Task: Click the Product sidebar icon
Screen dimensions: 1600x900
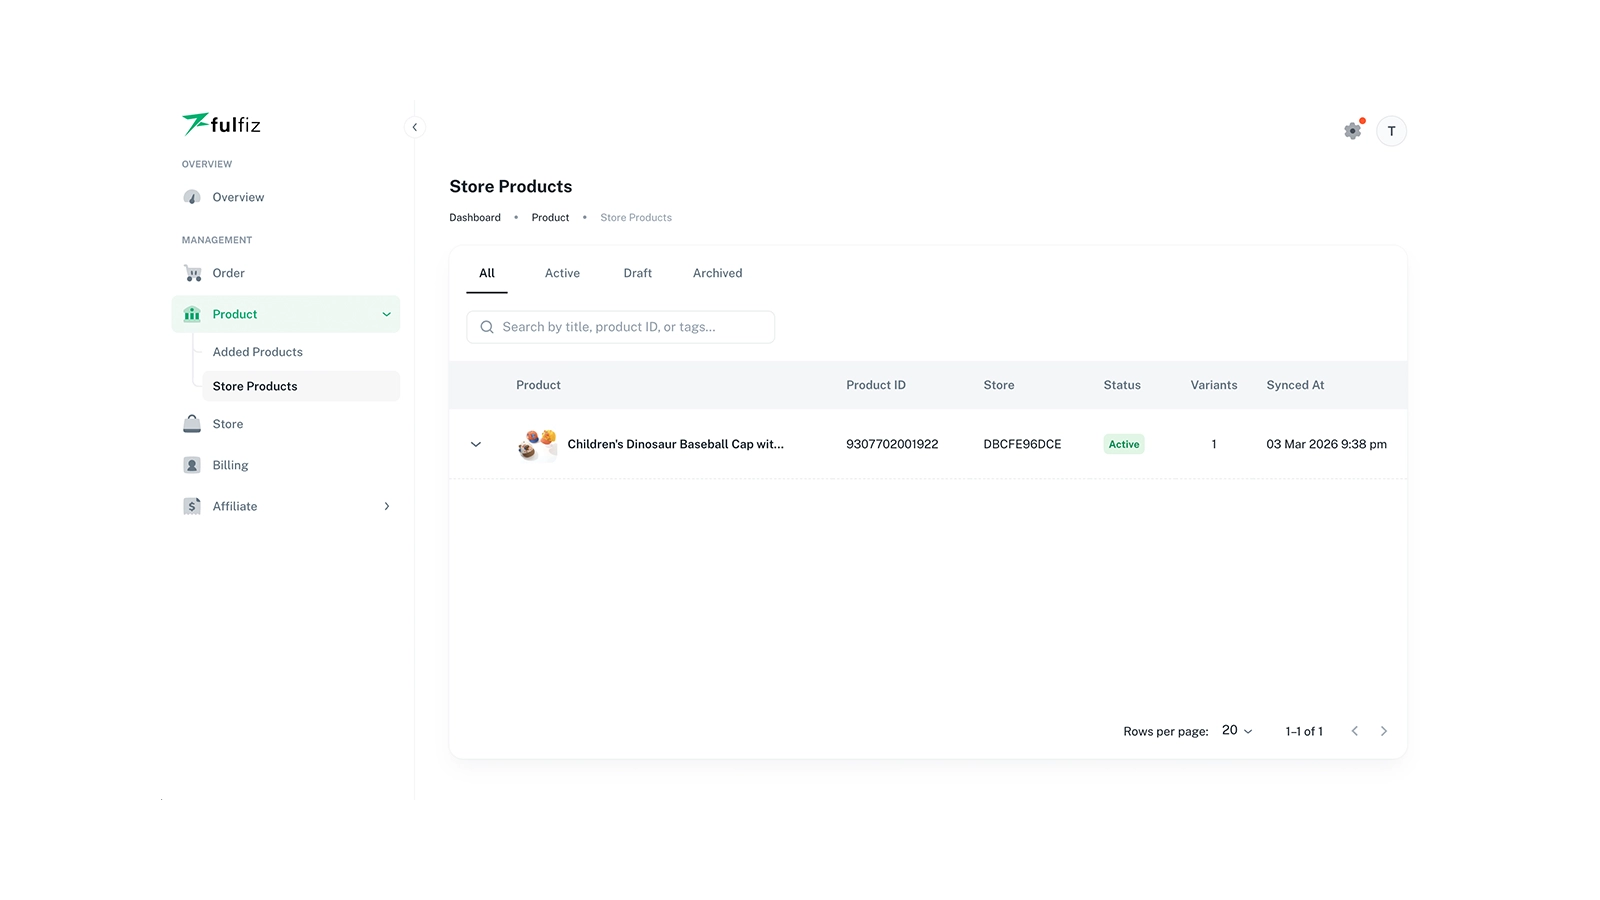Action: (x=192, y=314)
